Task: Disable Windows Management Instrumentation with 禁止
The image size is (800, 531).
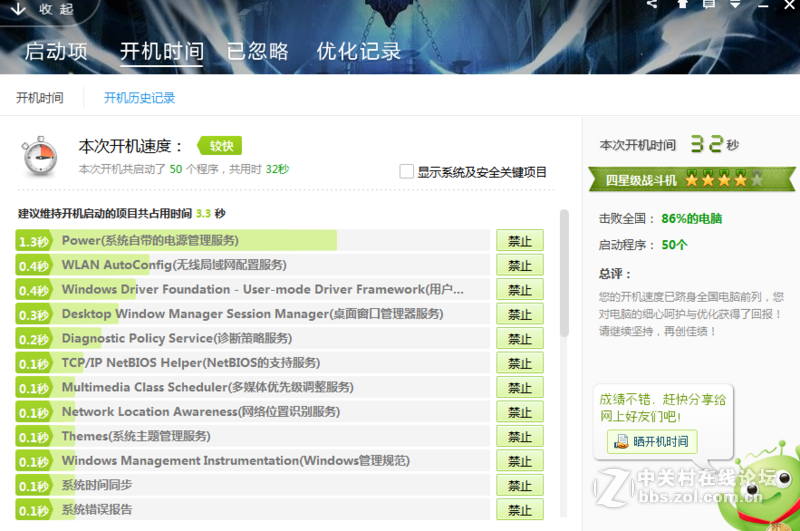Action: point(520,461)
